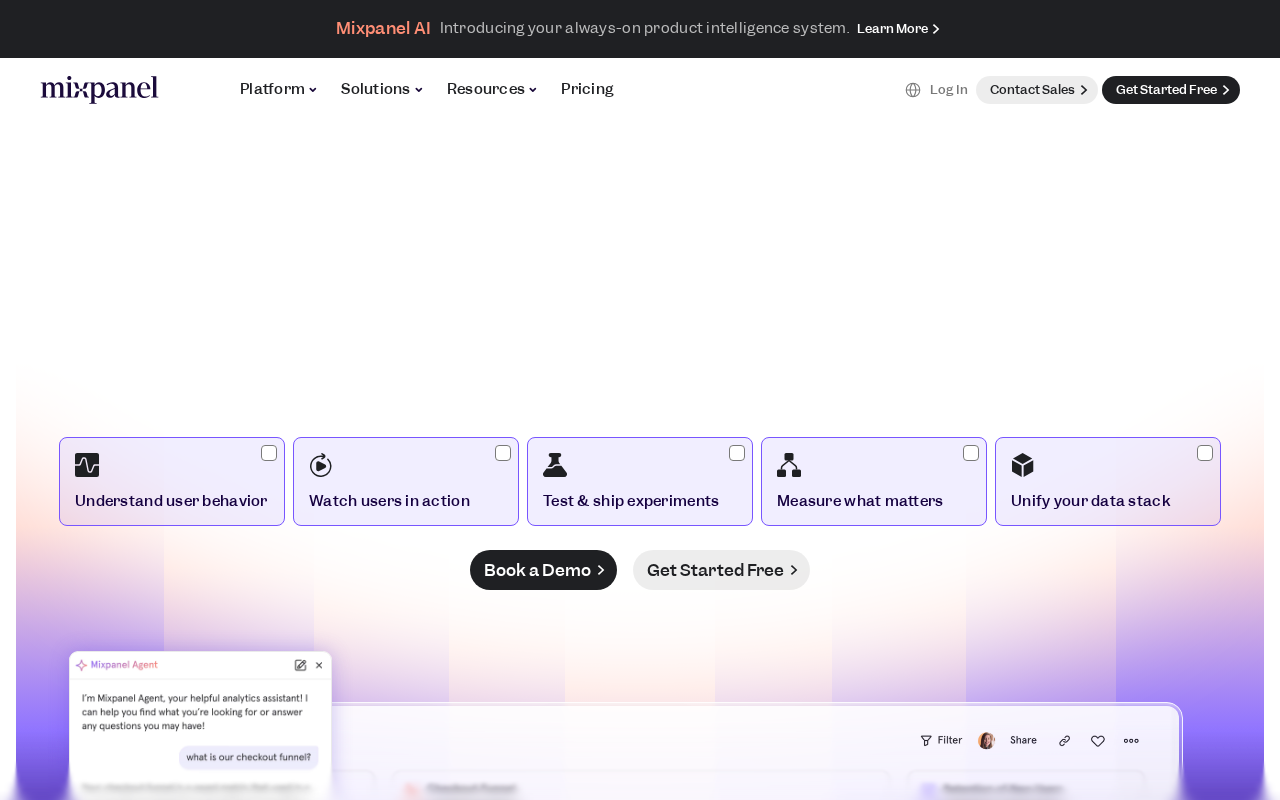The width and height of the screenshot is (1280, 800).
Task: Click the Test & ship experiments flask icon
Action: [555, 465]
